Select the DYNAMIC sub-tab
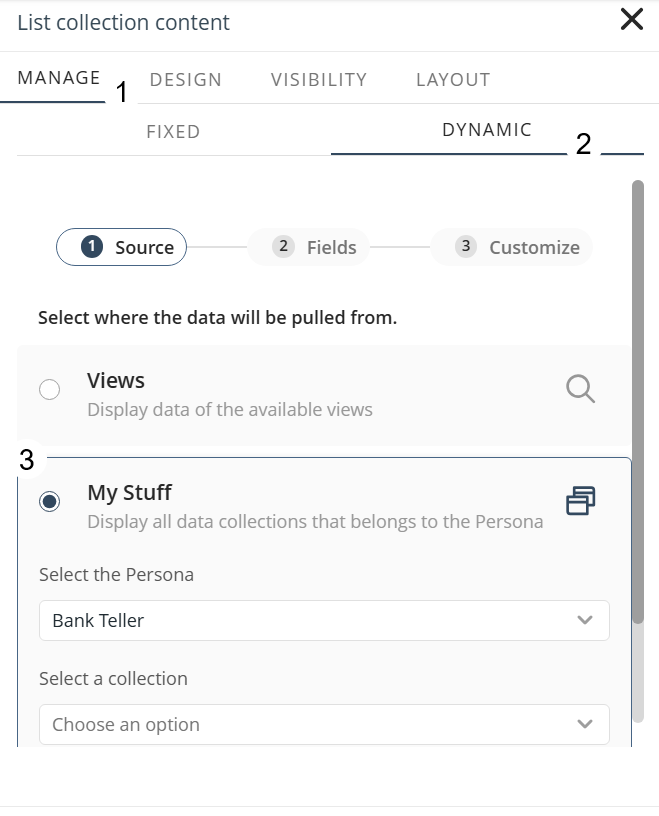 (487, 129)
